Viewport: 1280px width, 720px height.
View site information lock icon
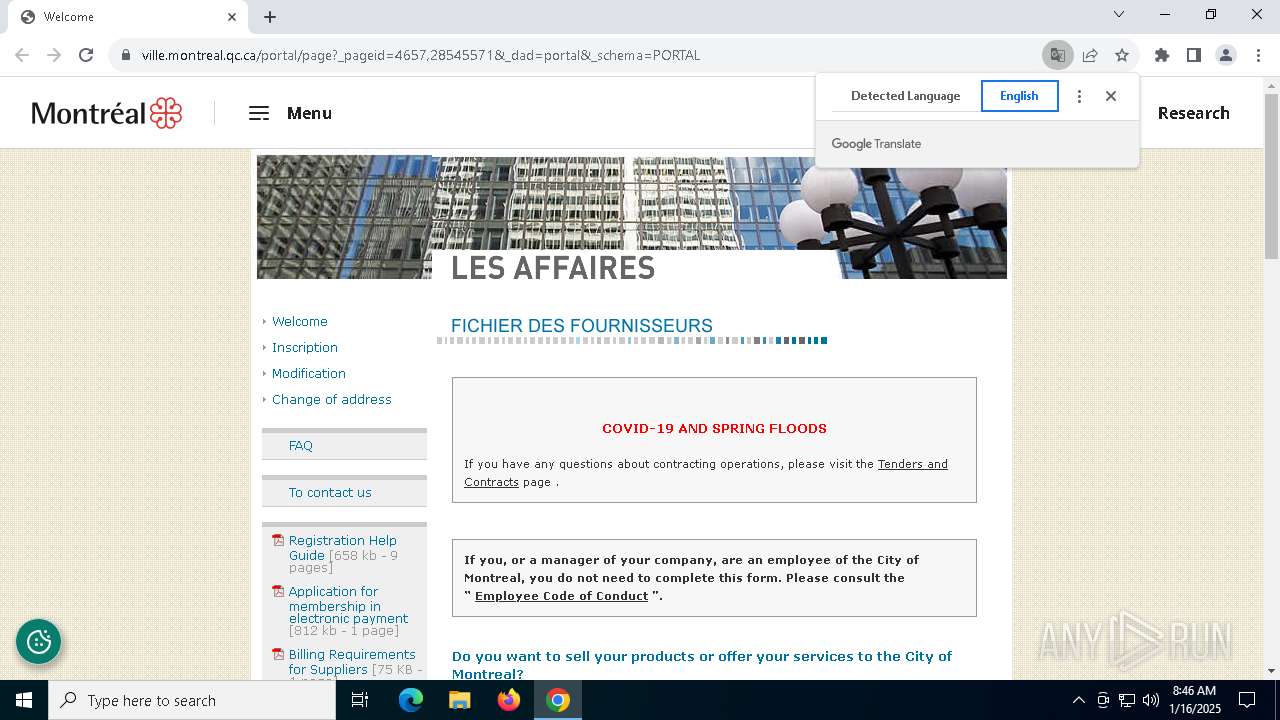126,55
